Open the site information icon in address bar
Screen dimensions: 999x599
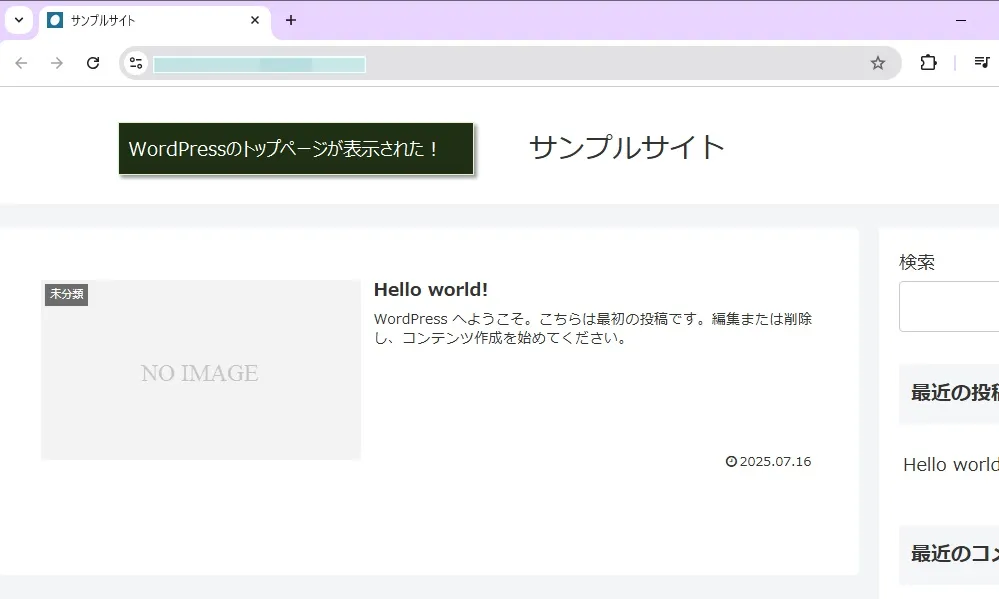(x=136, y=63)
